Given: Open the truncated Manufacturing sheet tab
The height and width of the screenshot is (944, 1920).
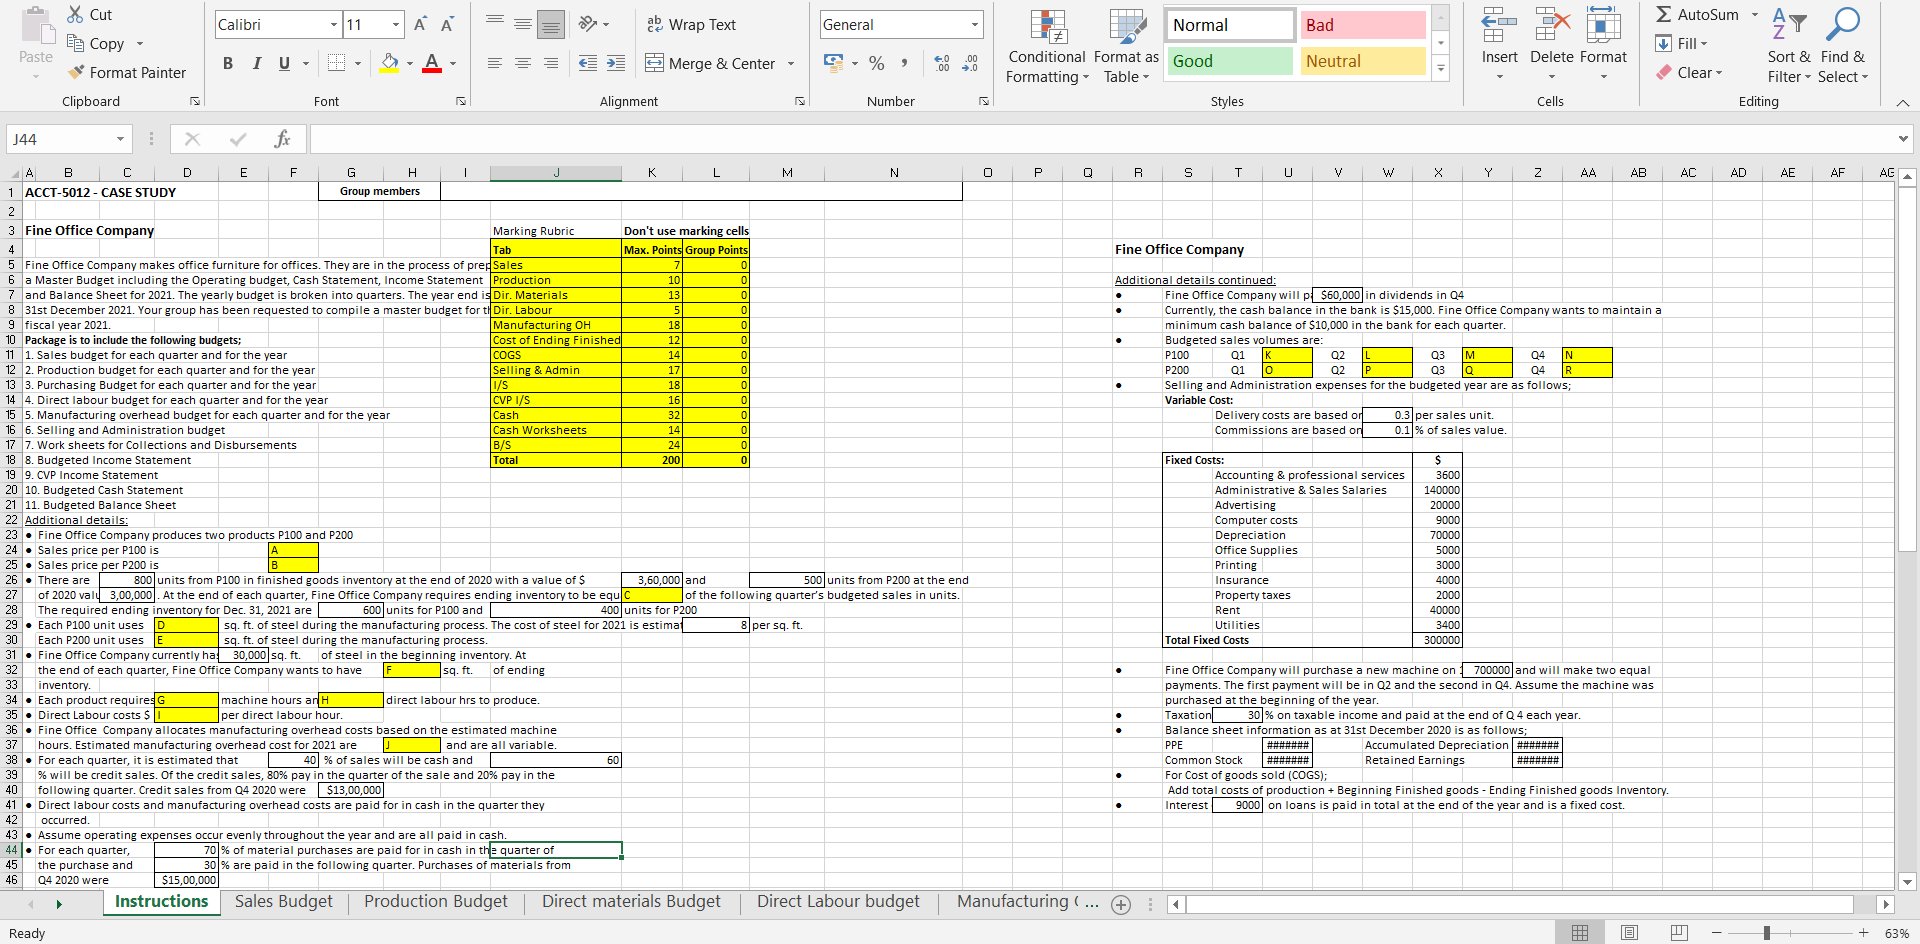Looking at the screenshot, I should click(1027, 902).
